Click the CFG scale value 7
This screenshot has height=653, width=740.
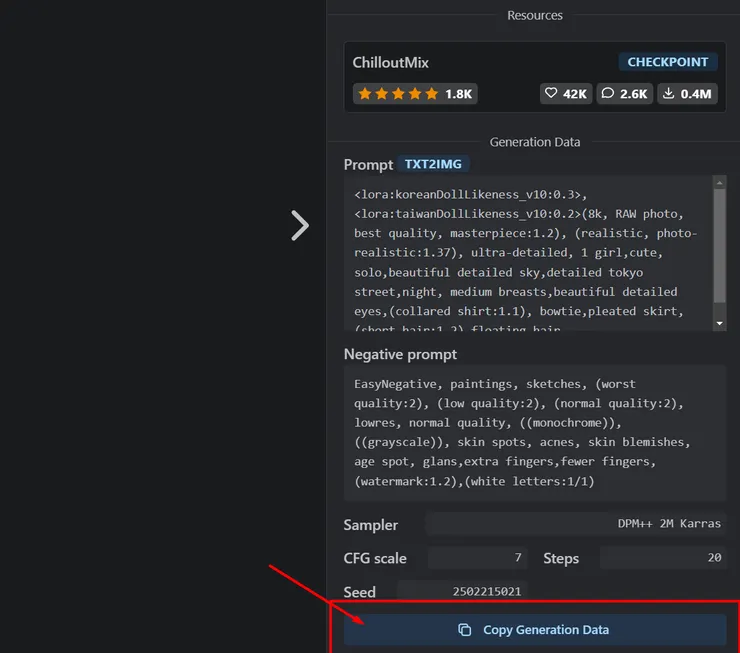477,558
